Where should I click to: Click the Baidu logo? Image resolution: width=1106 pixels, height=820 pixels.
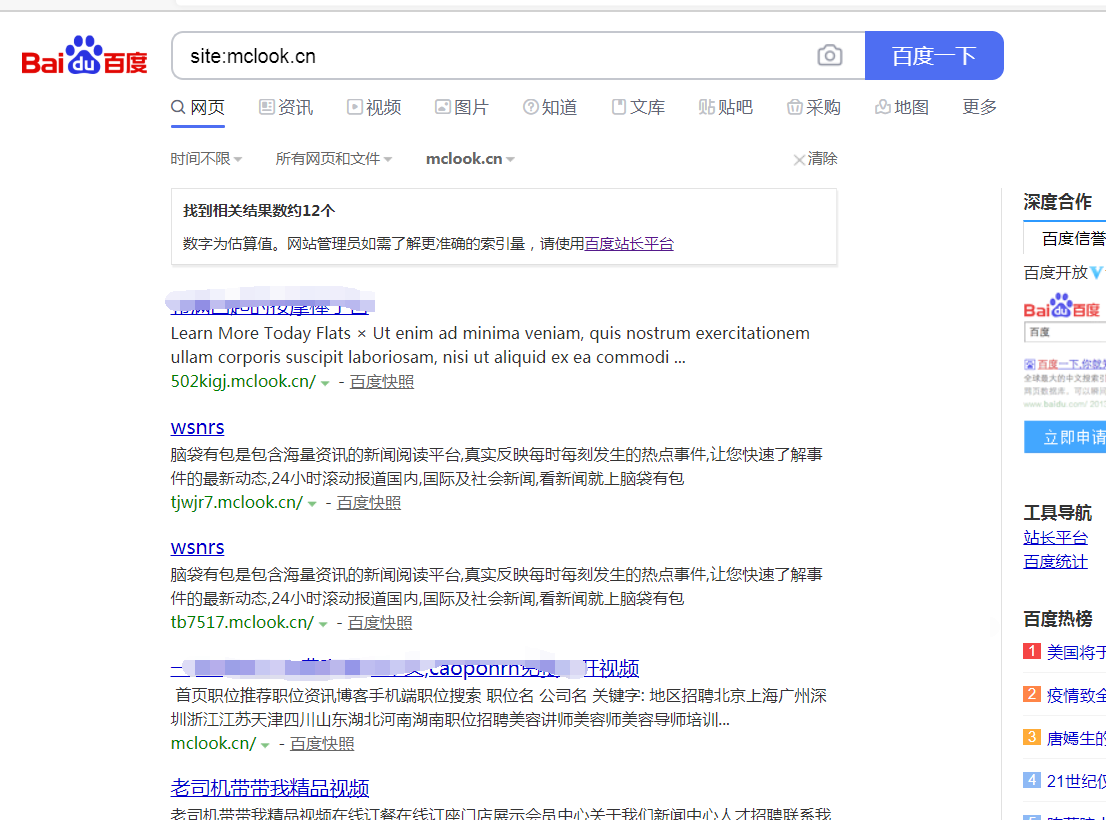pyautogui.click(x=84, y=55)
